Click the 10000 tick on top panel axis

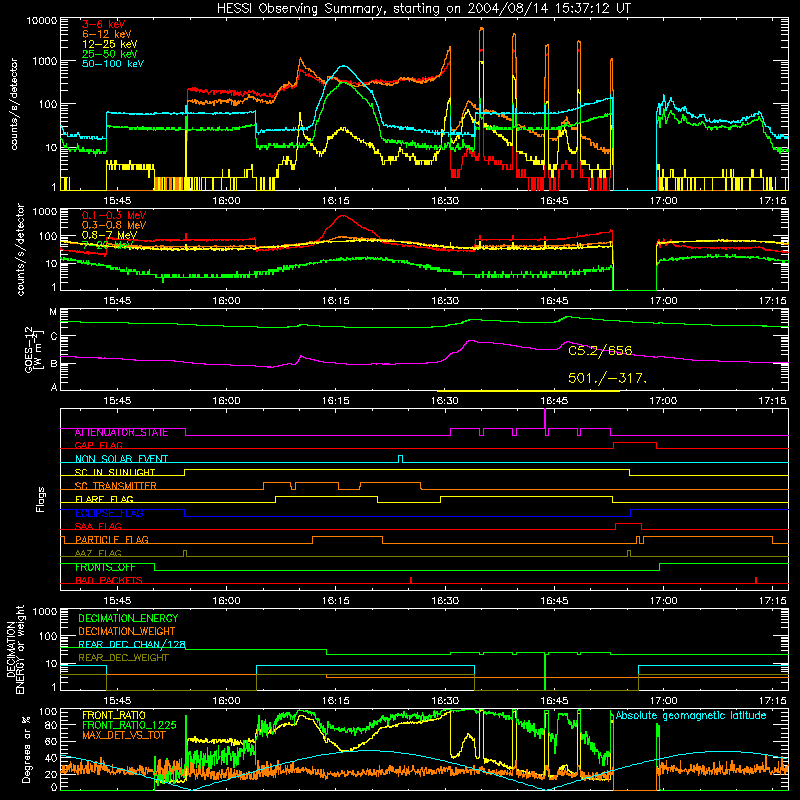41,21
